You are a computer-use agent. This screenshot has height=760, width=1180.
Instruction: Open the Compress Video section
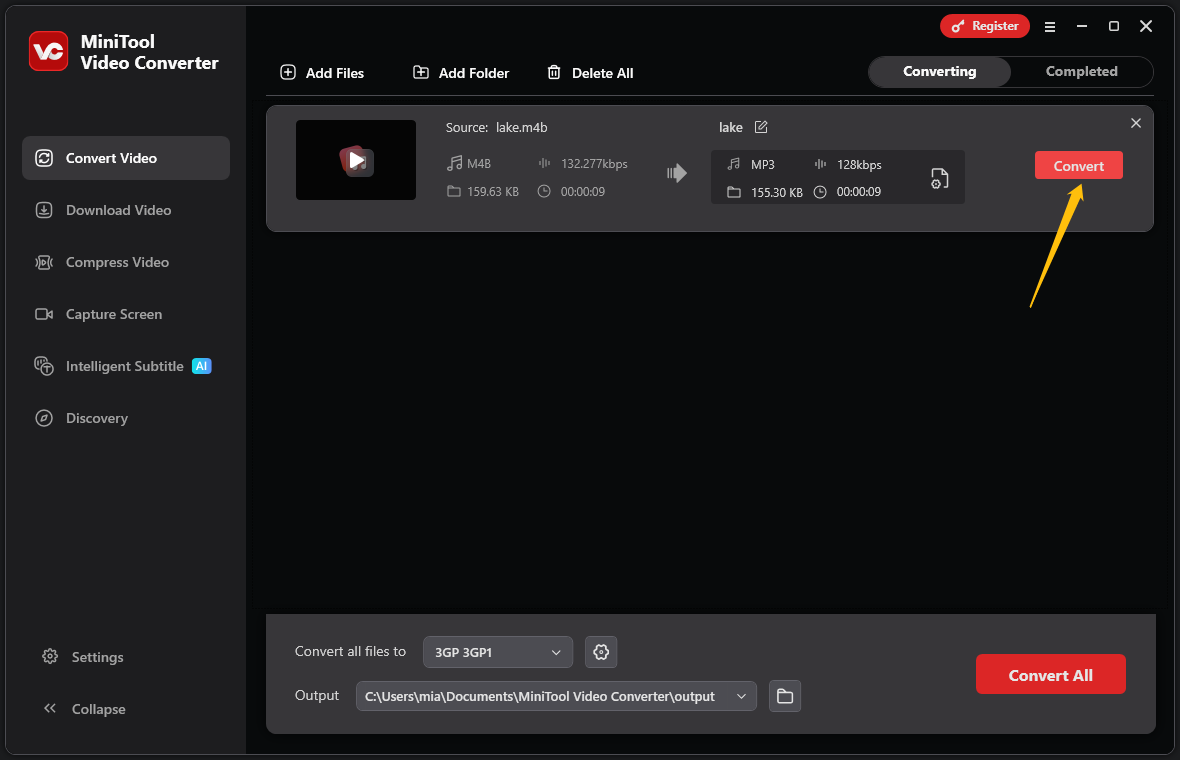click(x=102, y=262)
